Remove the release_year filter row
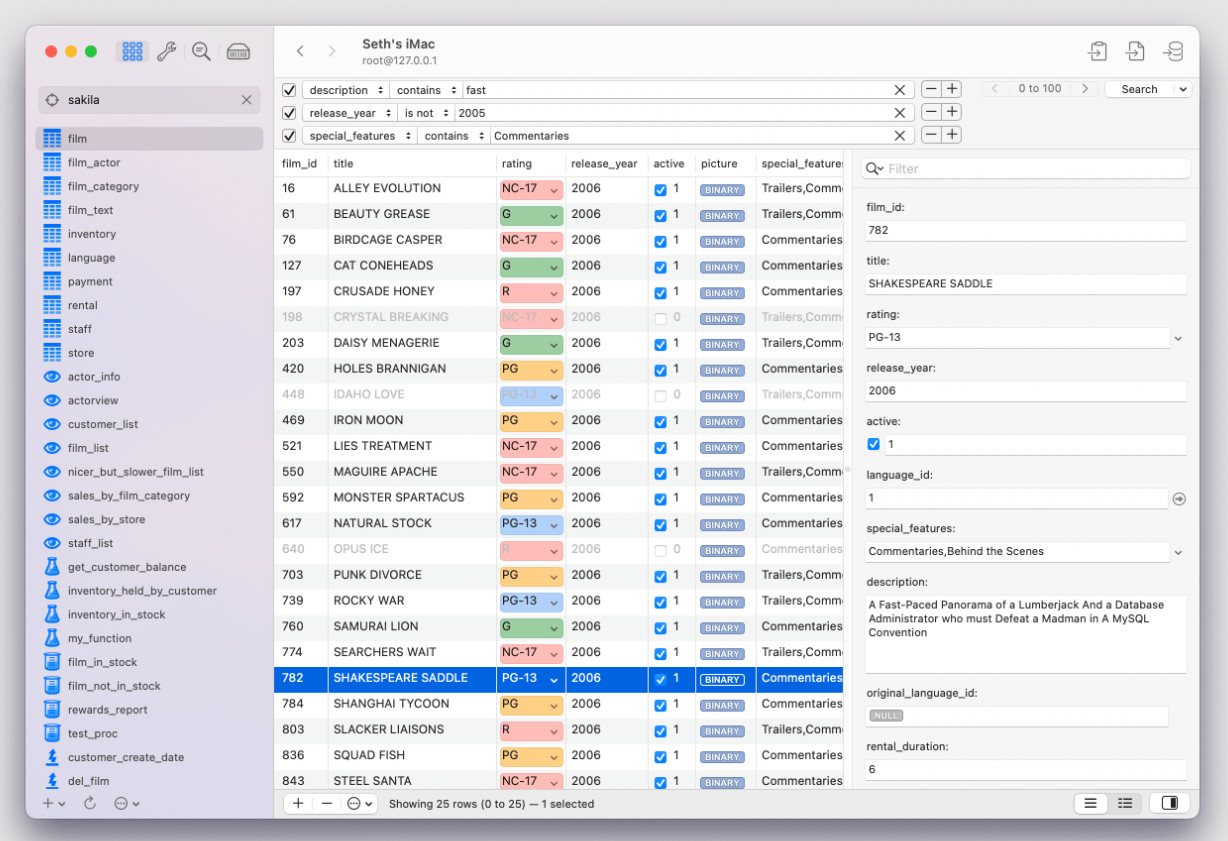The image size is (1228, 841). [x=931, y=112]
